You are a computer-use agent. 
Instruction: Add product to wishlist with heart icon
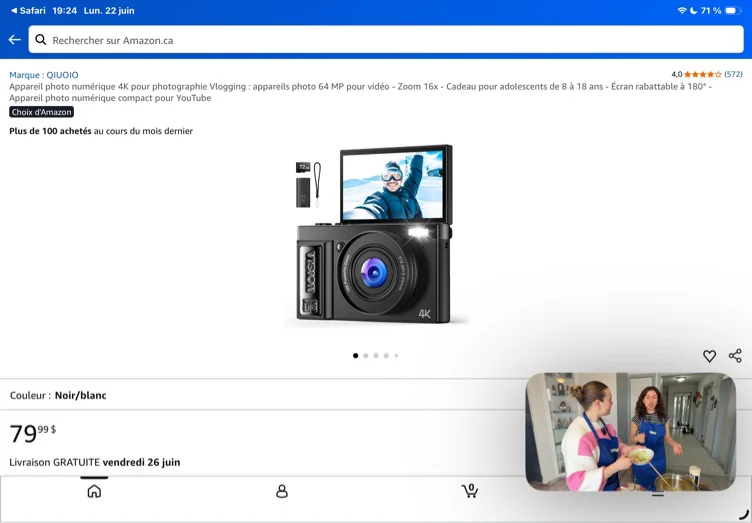(709, 356)
